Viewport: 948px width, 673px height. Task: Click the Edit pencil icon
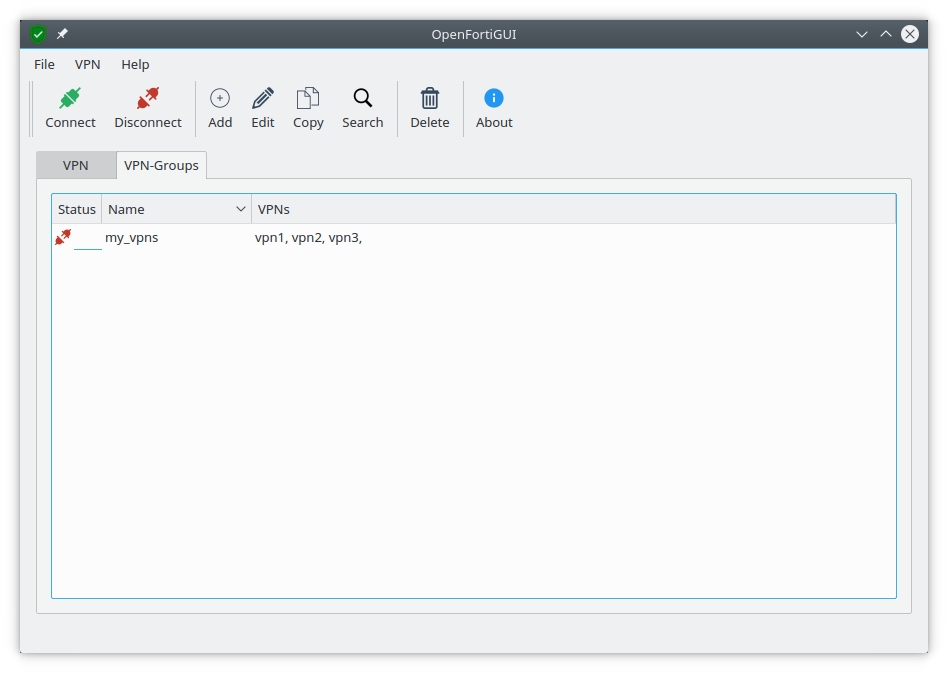point(263,98)
